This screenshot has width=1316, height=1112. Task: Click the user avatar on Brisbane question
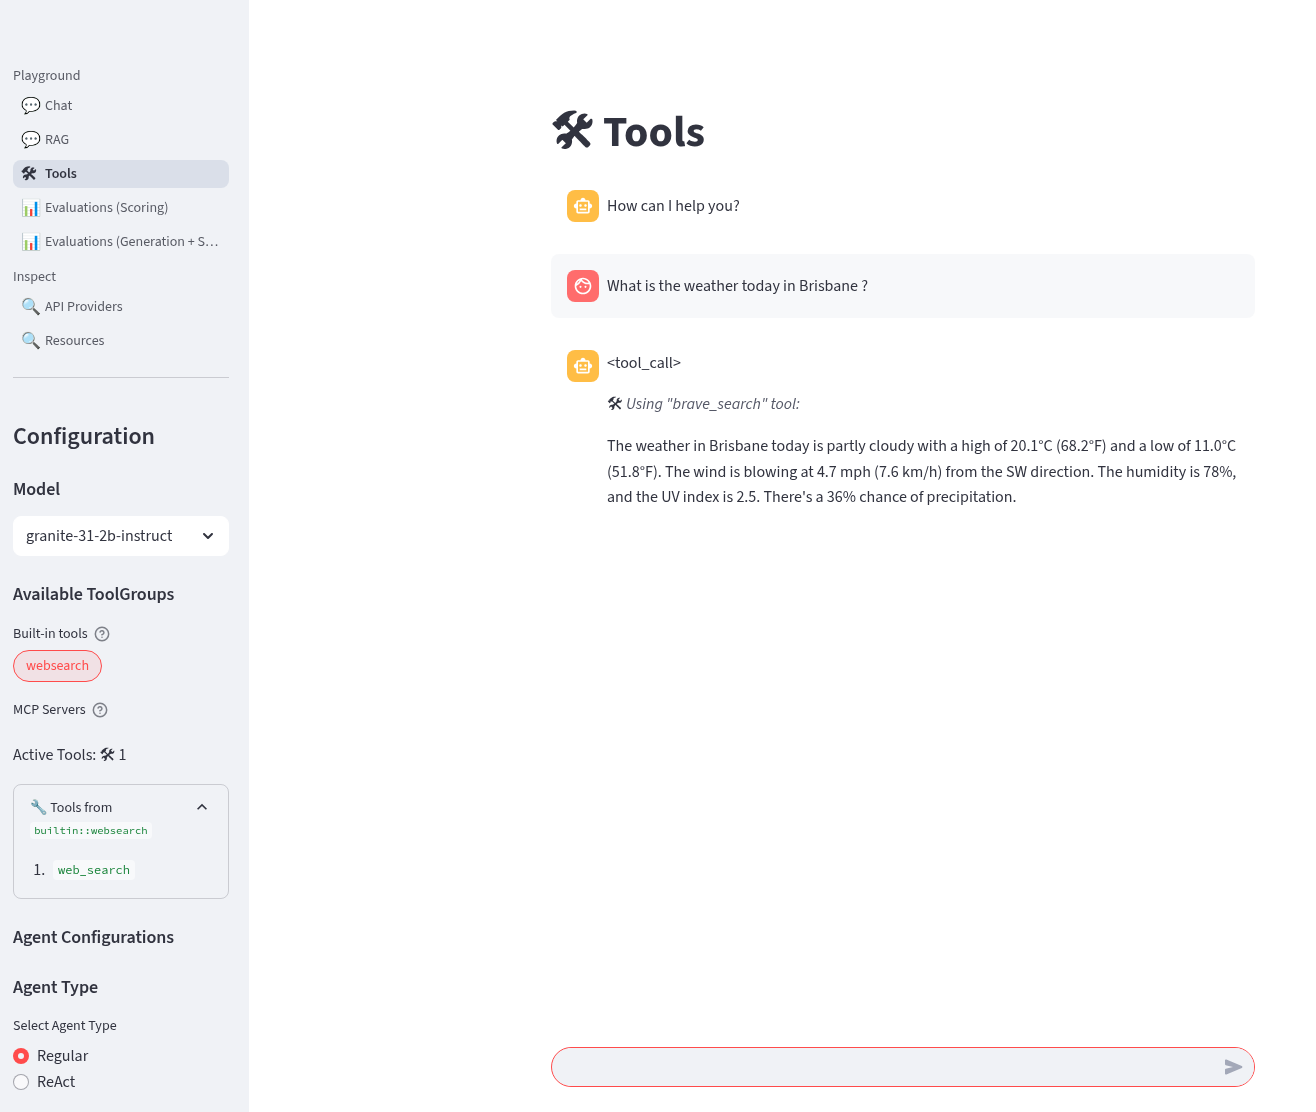click(x=583, y=286)
